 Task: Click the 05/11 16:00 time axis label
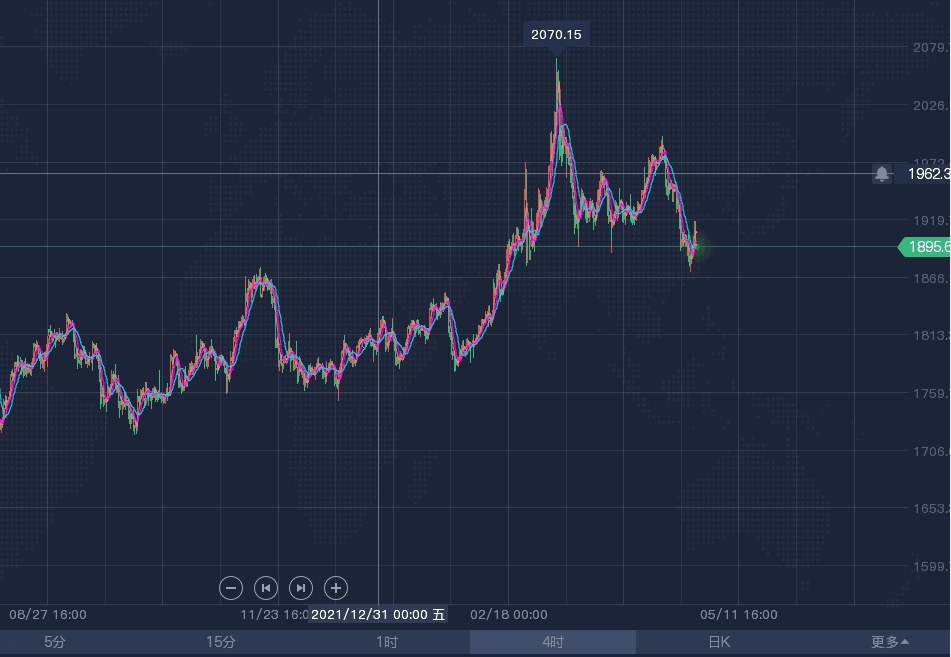coord(739,615)
